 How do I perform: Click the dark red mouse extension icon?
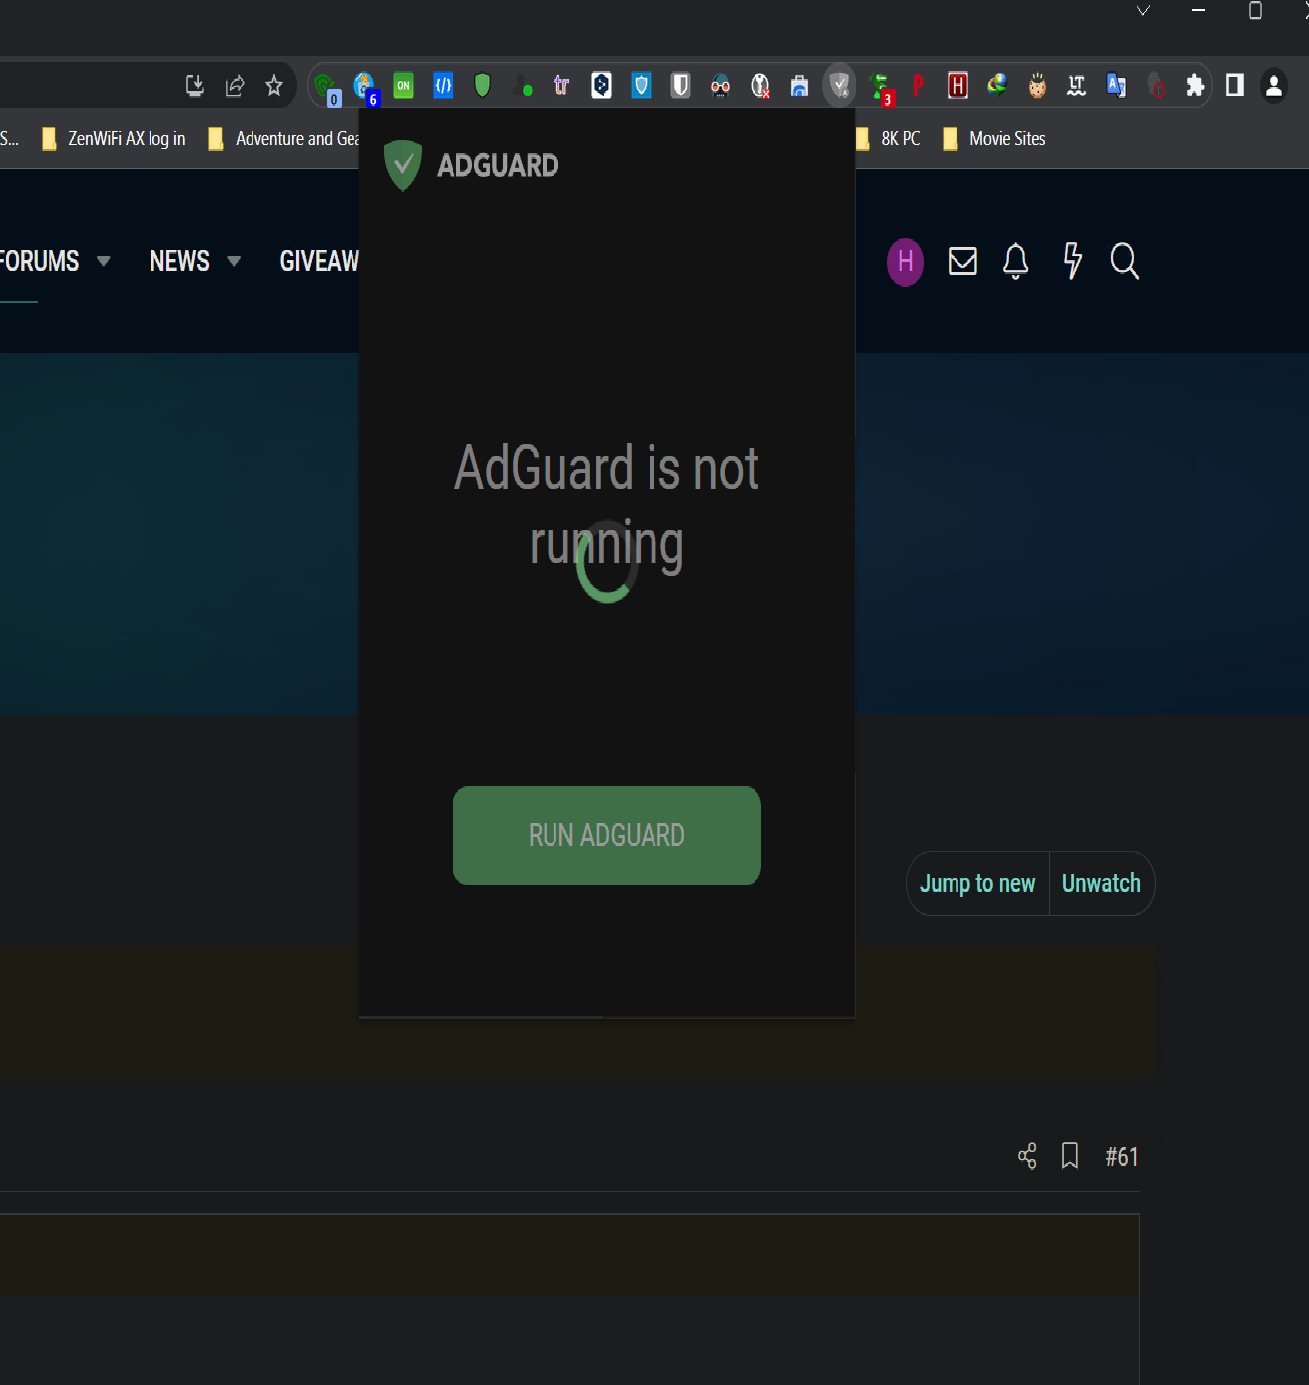point(1156,86)
